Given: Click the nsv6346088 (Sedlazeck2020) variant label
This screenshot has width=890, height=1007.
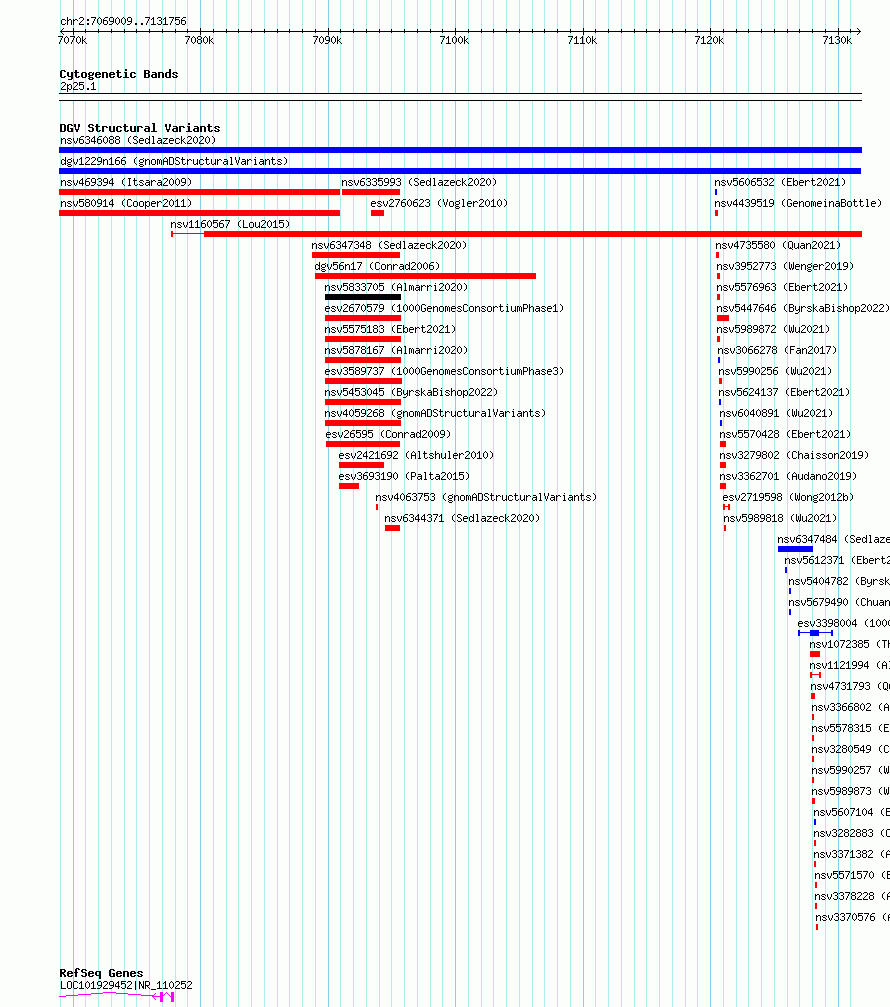Looking at the screenshot, I should (138, 140).
